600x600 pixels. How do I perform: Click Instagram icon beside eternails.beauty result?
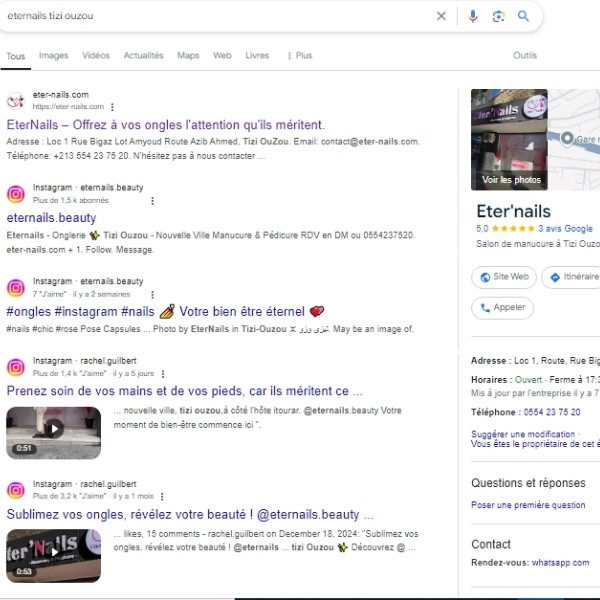[x=15, y=194]
